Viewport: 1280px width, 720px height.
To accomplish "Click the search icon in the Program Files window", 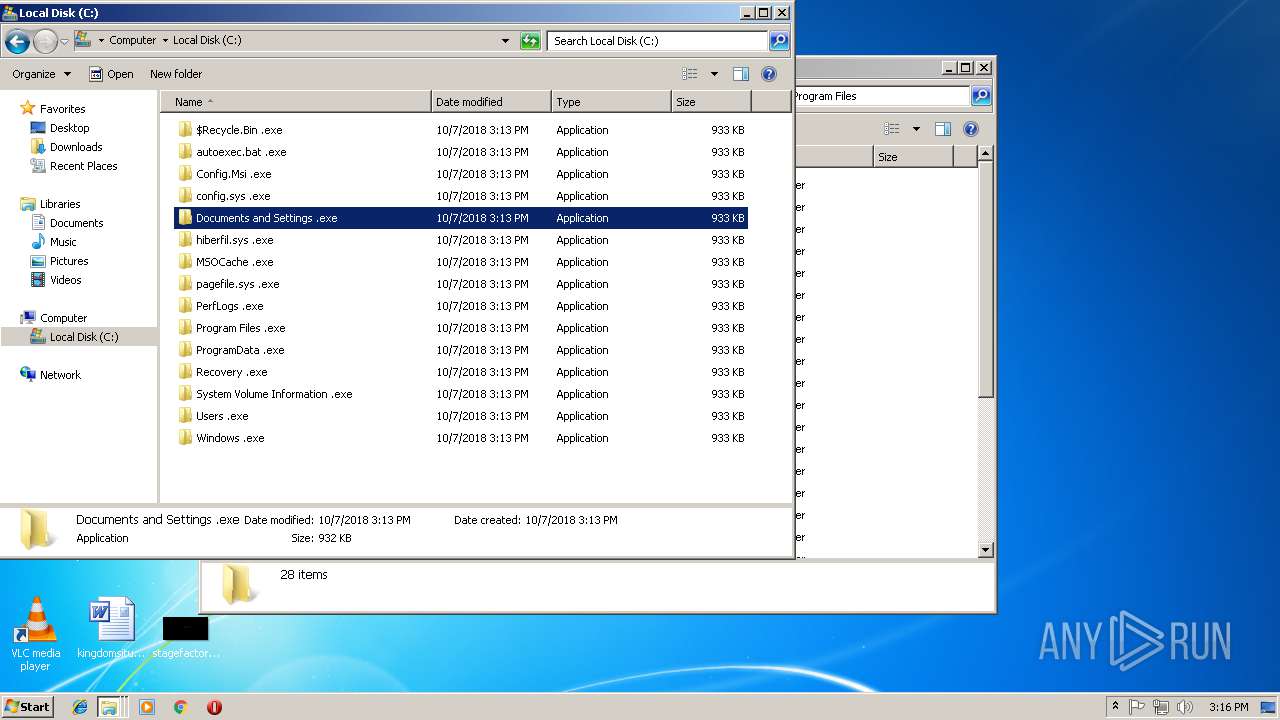I will click(x=981, y=96).
